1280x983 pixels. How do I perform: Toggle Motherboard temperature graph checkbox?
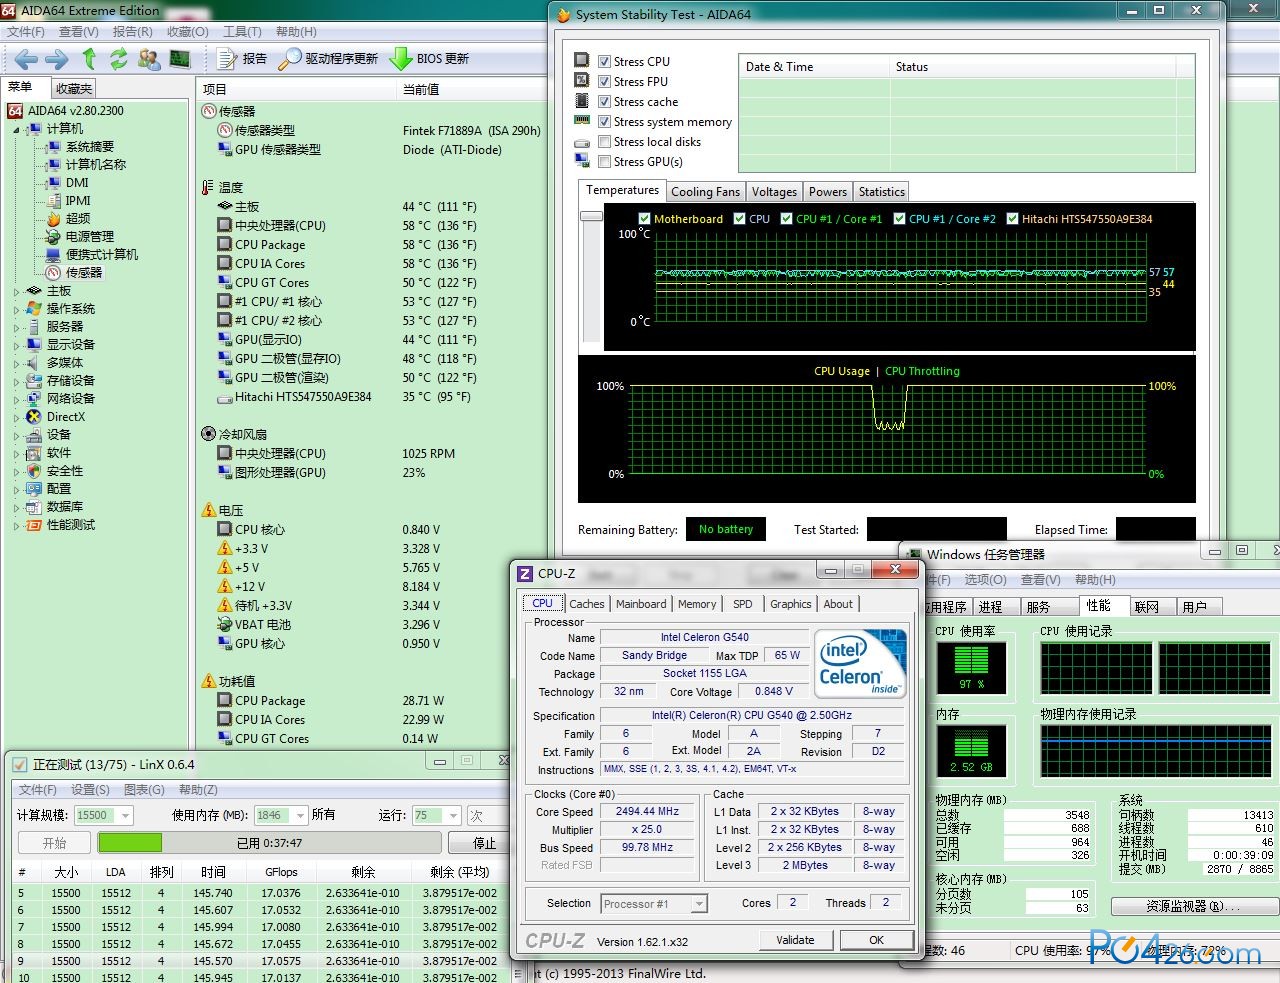644,218
